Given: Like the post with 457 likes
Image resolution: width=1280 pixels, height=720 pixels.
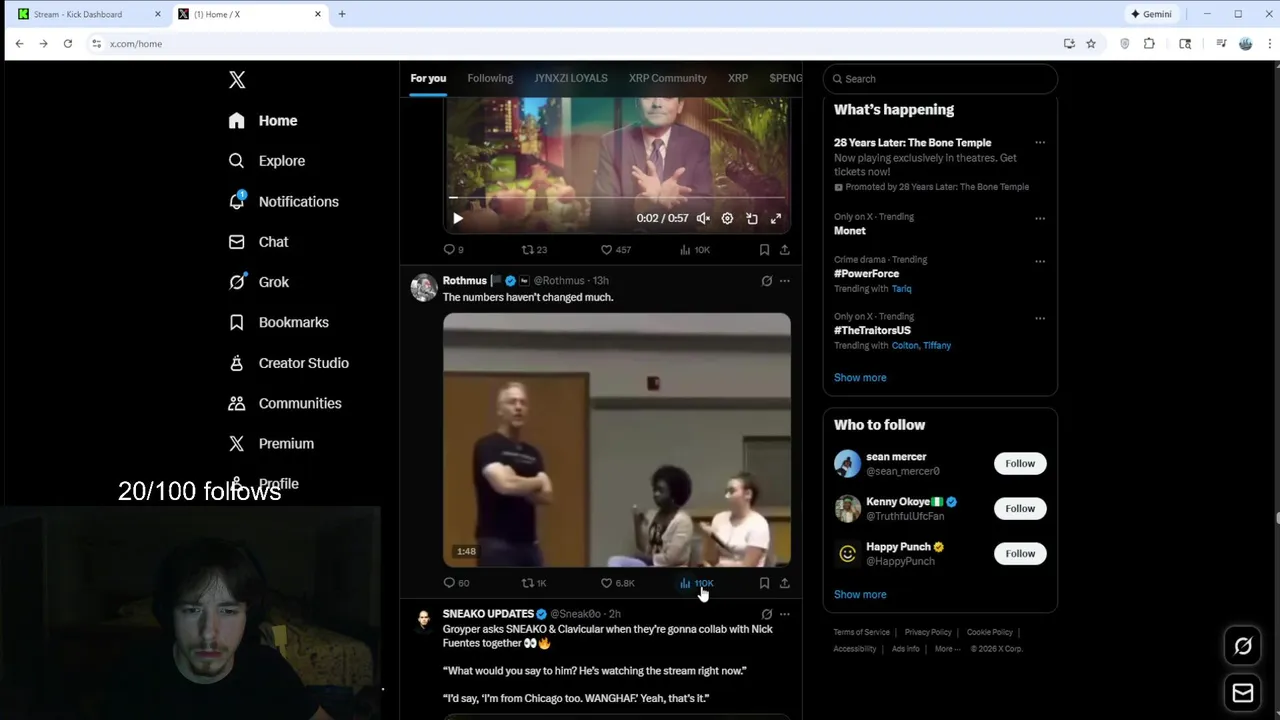Looking at the screenshot, I should point(615,250).
